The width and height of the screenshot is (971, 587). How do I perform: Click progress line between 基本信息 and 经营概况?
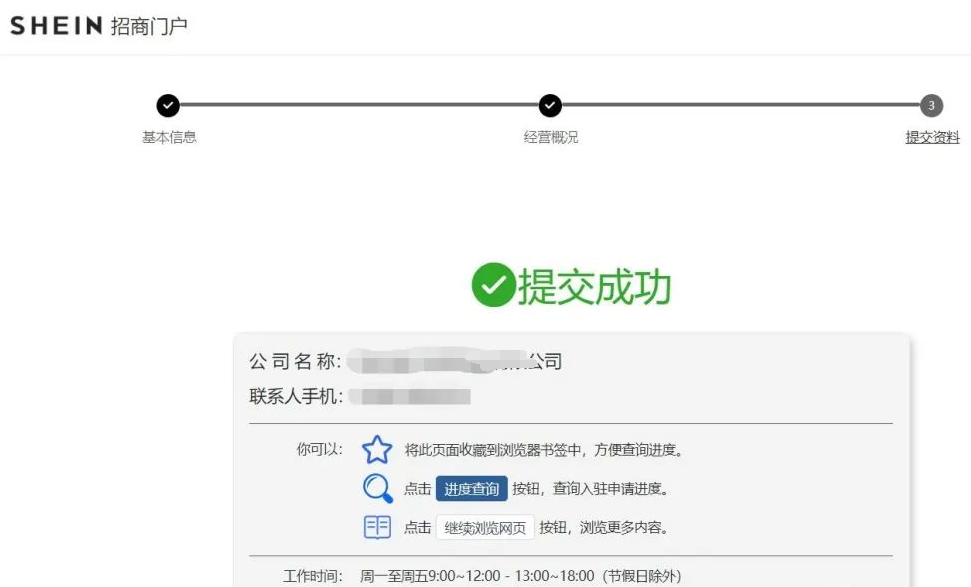point(359,105)
